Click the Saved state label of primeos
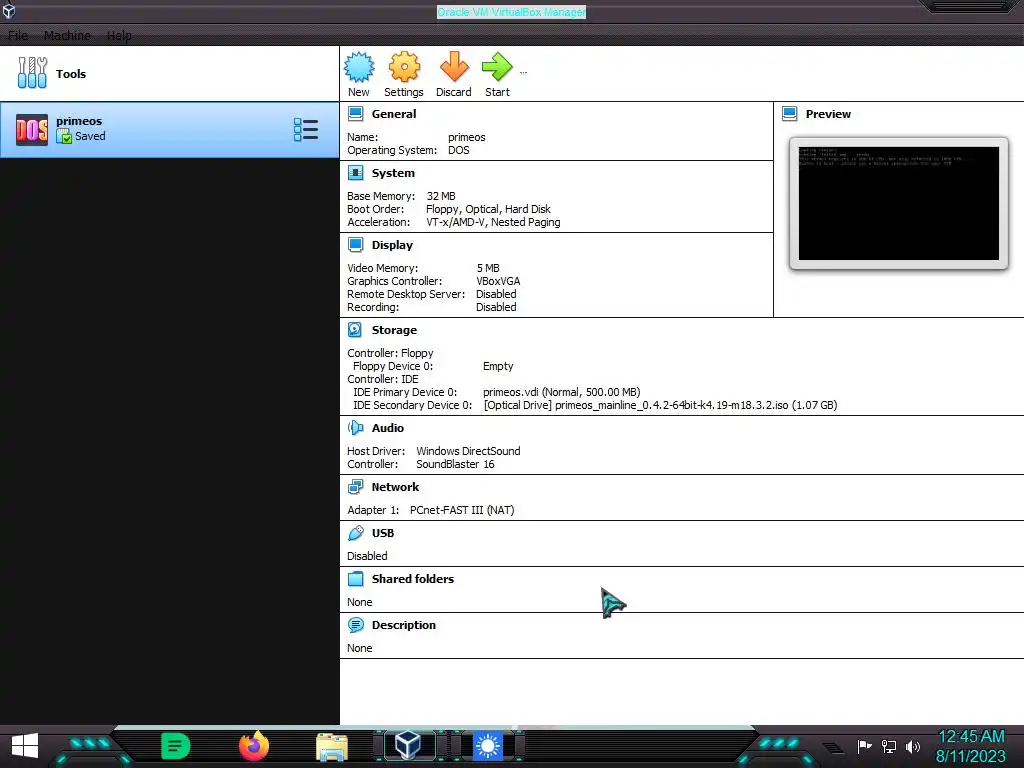The width and height of the screenshot is (1024, 768). (90, 136)
